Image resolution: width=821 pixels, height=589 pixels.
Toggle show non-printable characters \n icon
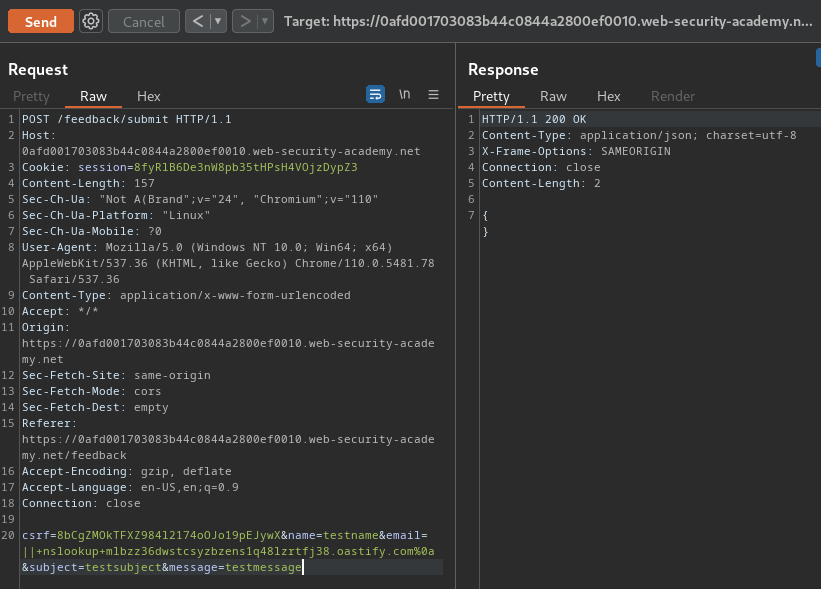[x=404, y=94]
